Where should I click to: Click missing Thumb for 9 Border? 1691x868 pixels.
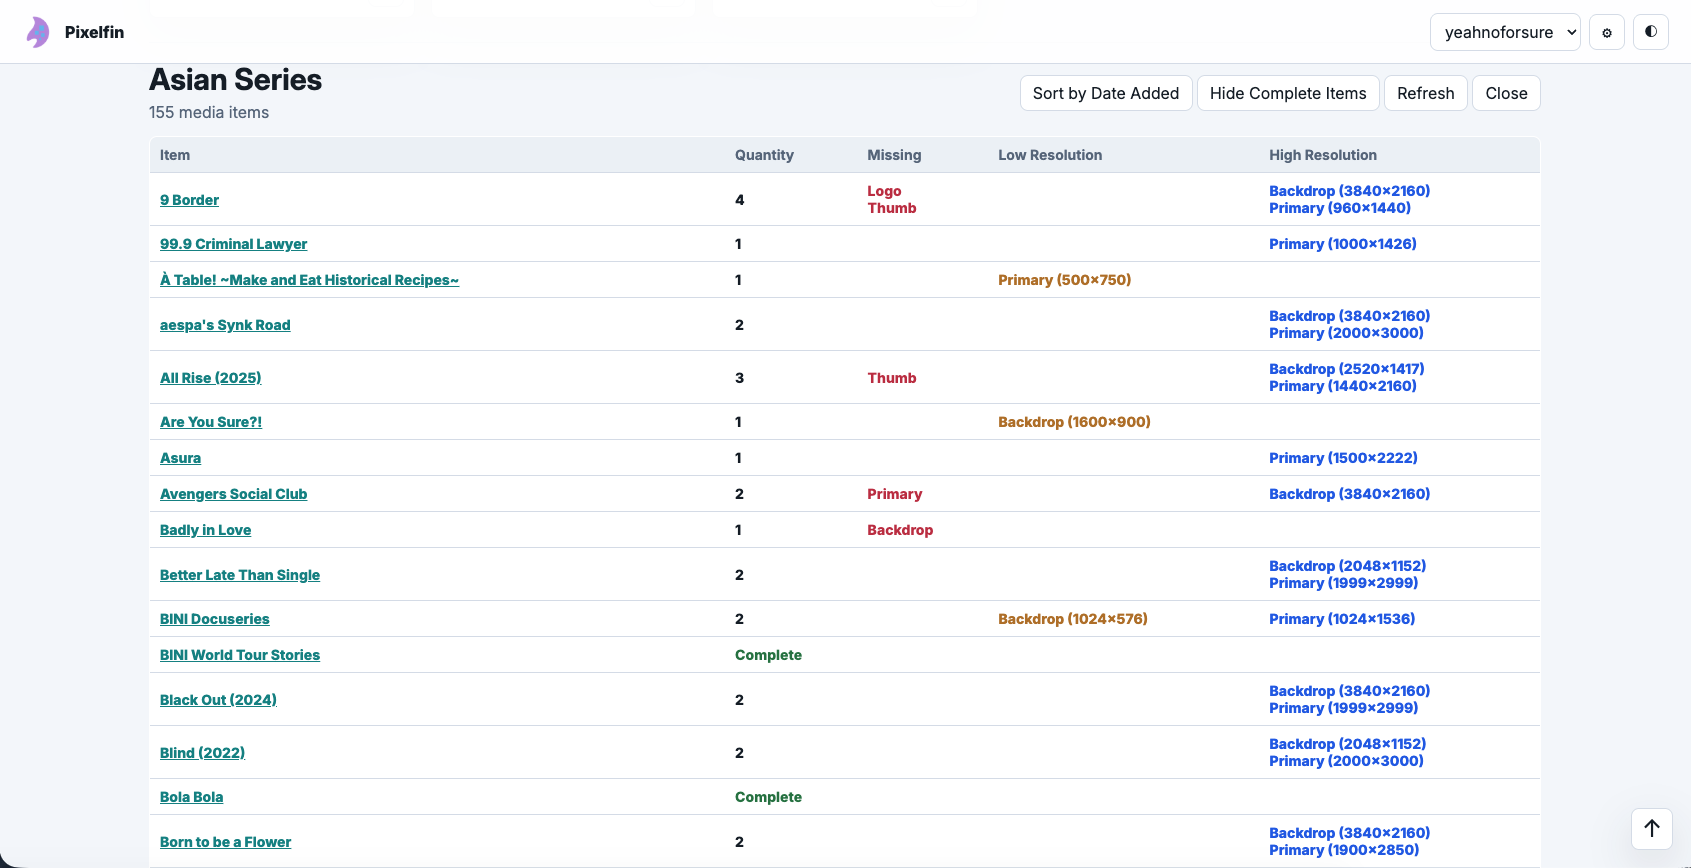click(x=892, y=208)
